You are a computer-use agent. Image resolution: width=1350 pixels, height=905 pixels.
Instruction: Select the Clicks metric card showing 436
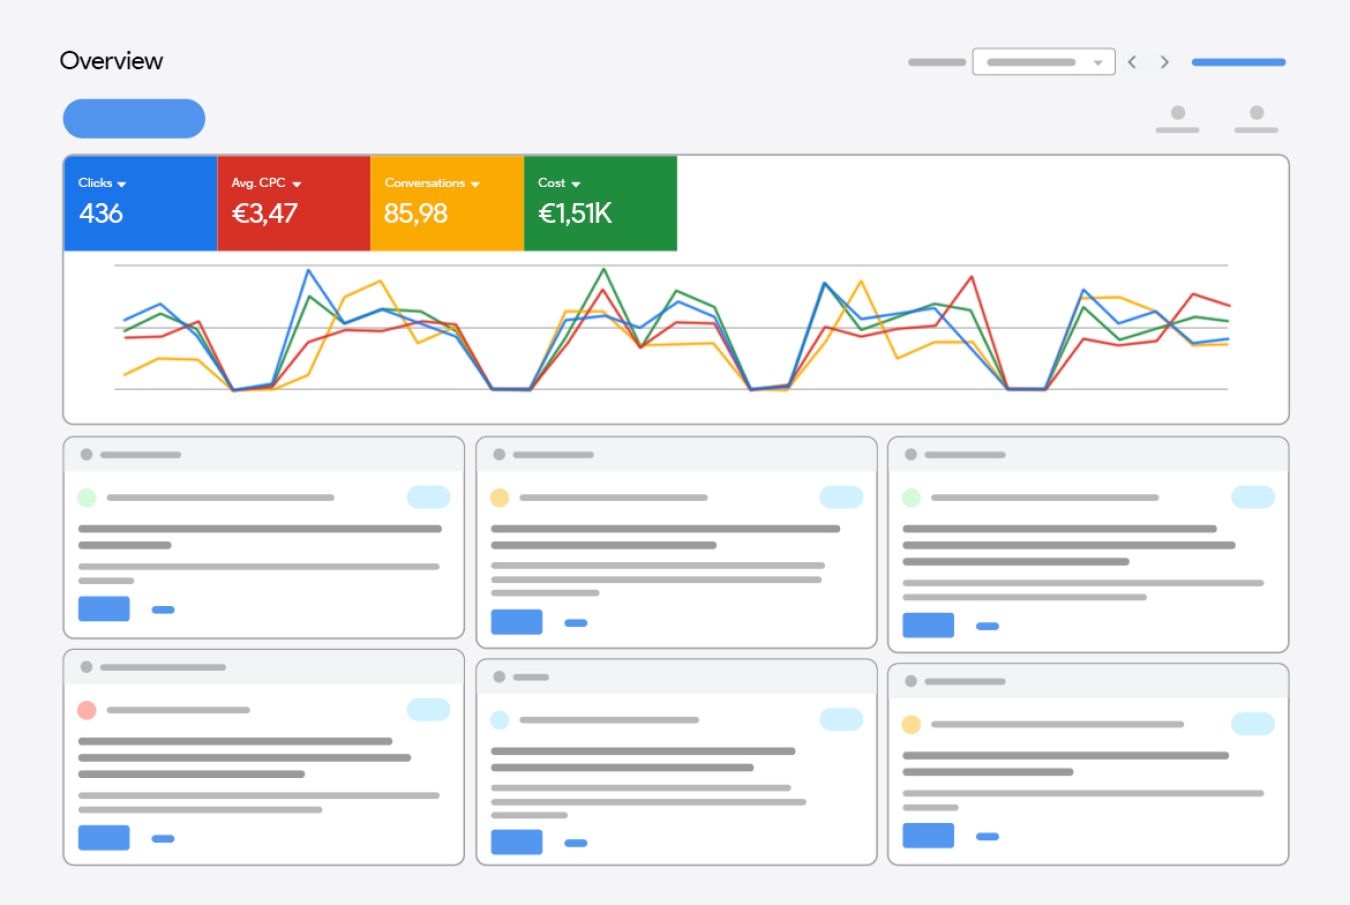pyautogui.click(x=140, y=203)
